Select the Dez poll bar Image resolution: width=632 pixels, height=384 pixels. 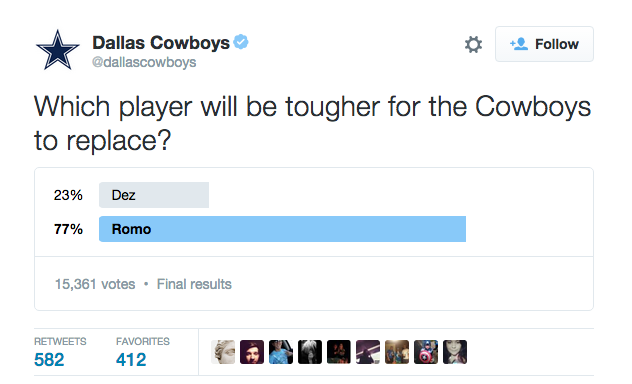point(154,195)
